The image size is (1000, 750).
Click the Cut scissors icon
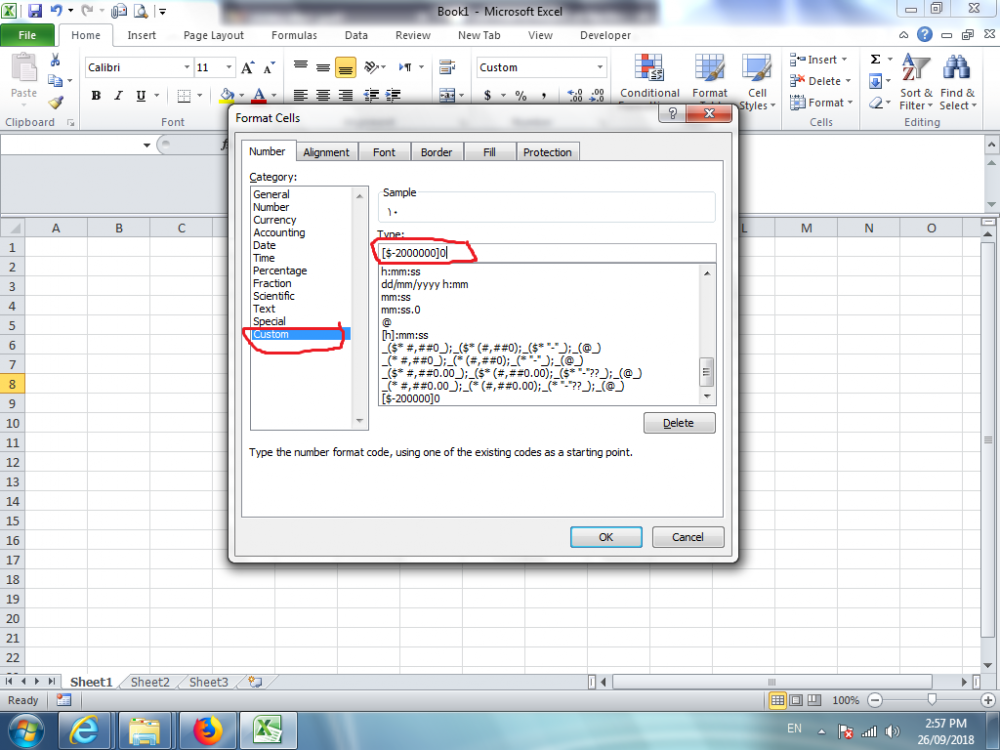(55, 60)
